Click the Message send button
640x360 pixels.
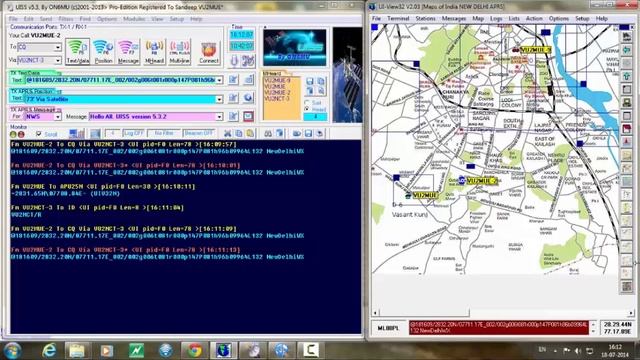(128, 51)
